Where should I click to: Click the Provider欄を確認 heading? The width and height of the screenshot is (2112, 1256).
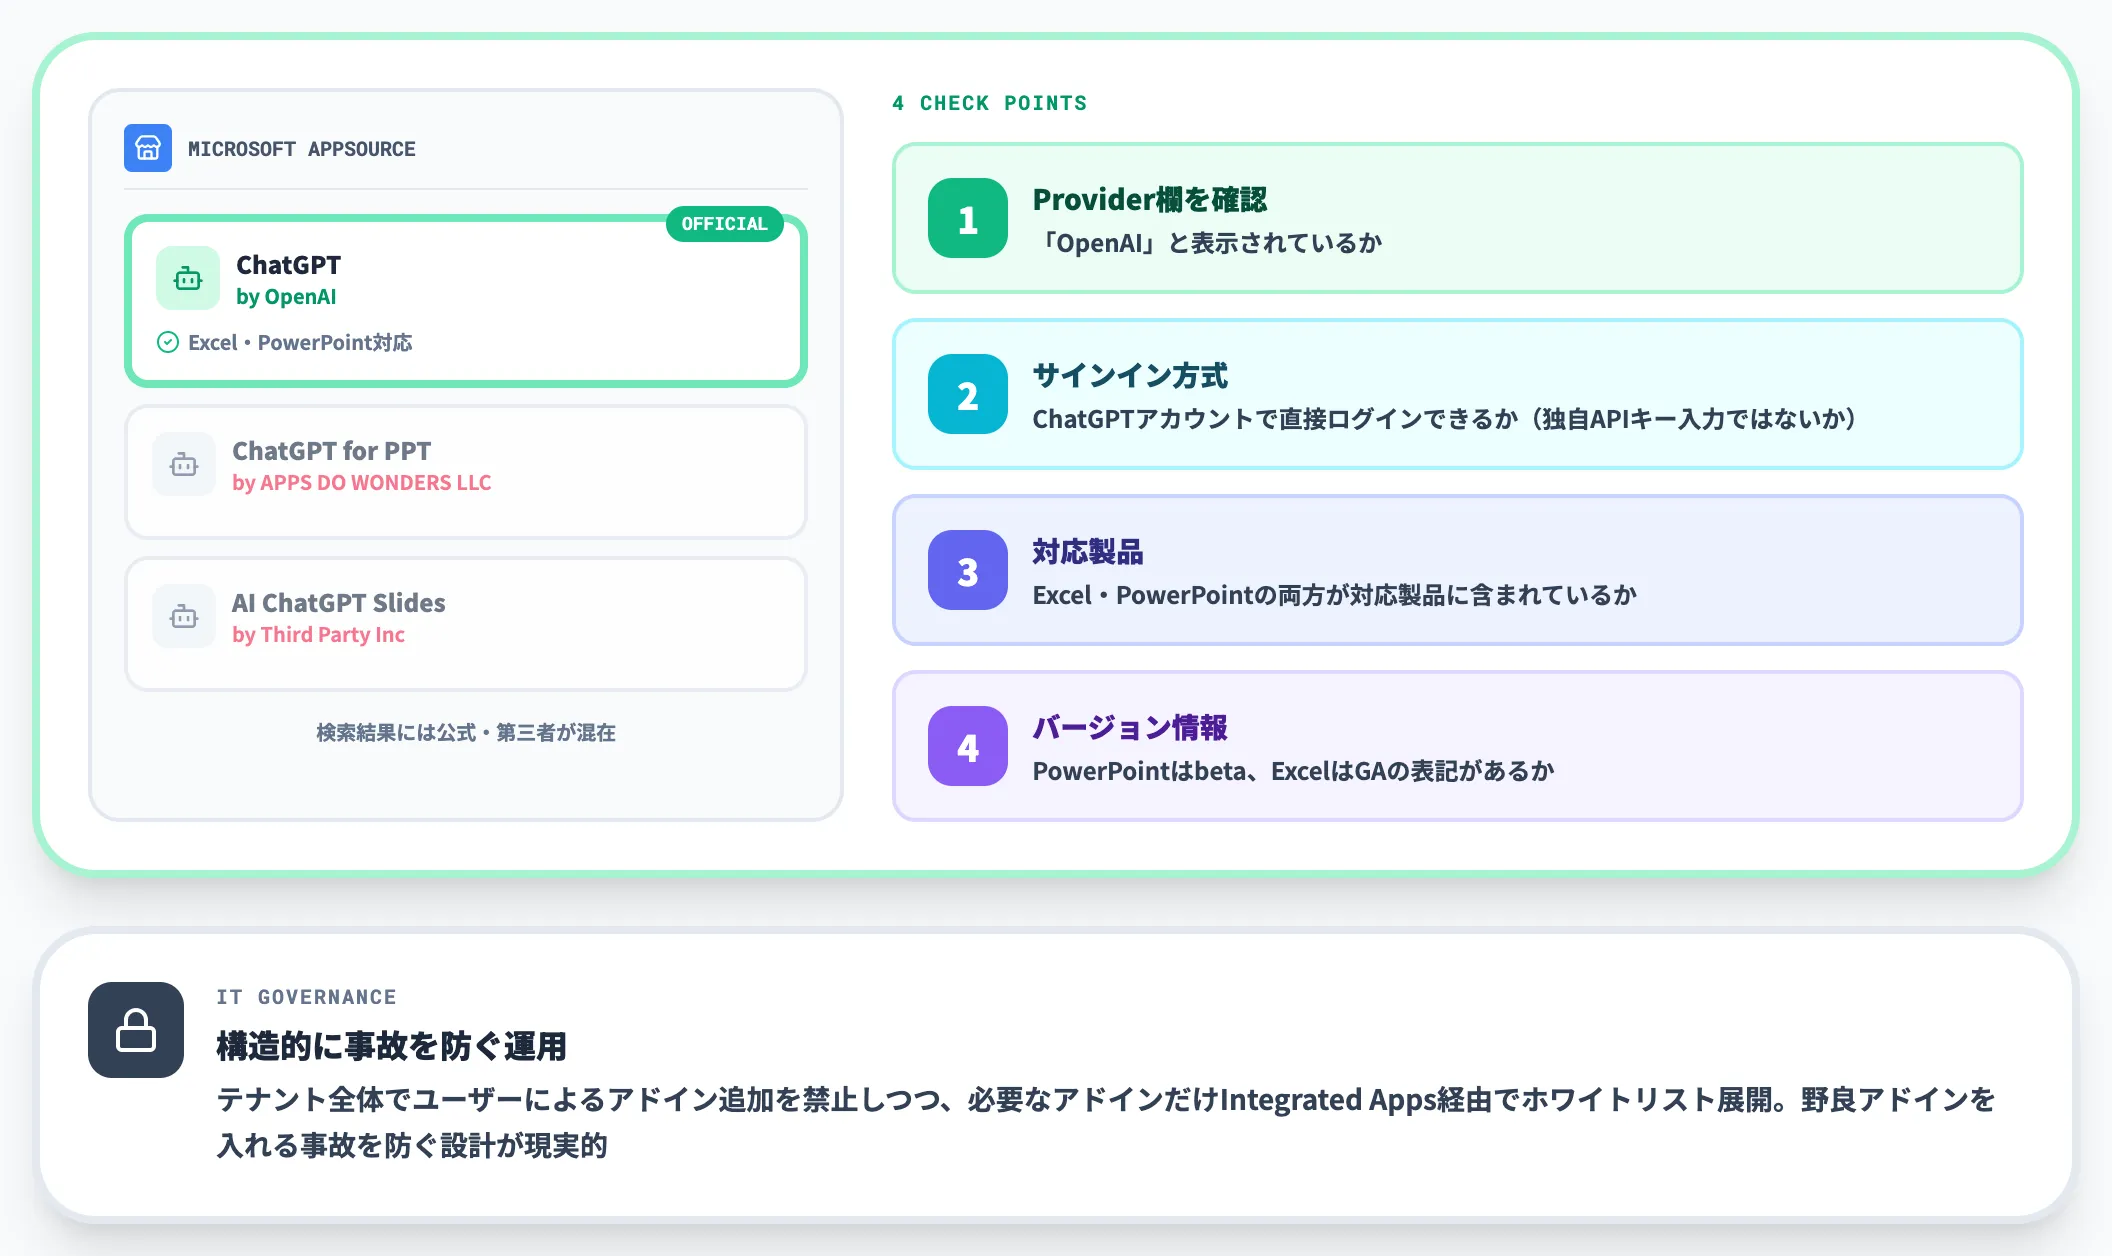1150,199
